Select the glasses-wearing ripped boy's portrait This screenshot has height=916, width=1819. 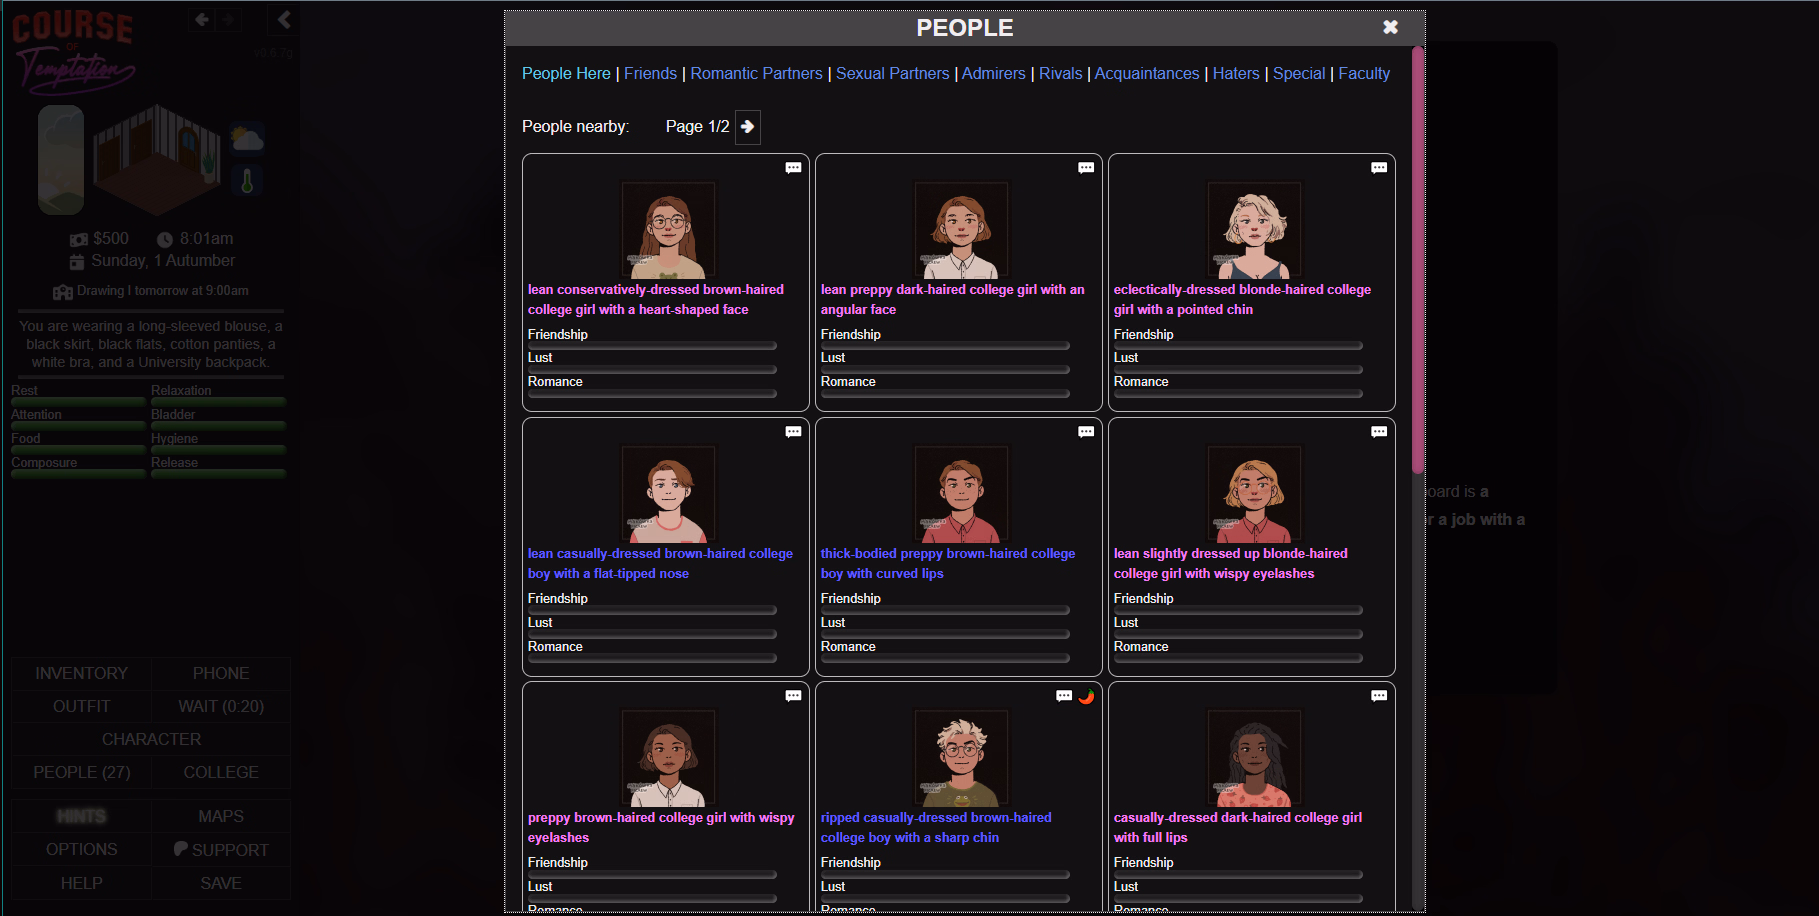(961, 759)
